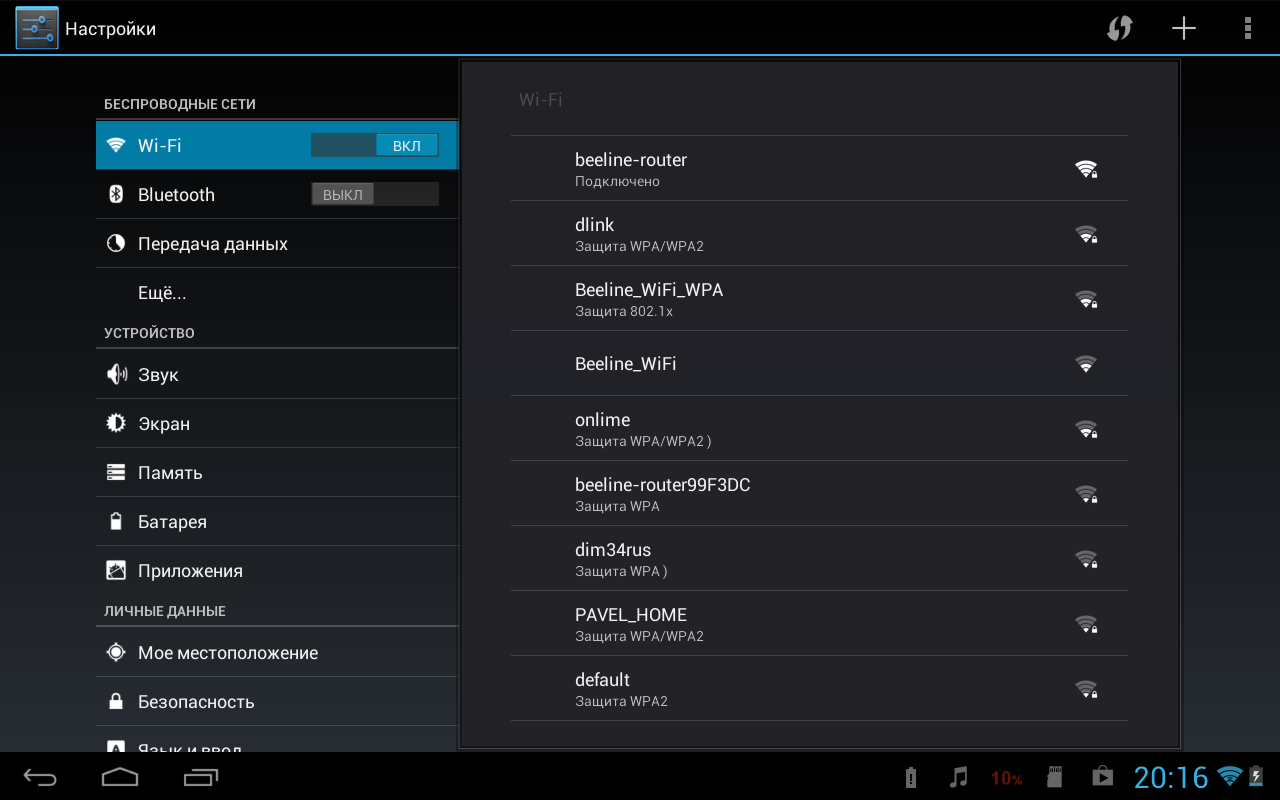The image size is (1280, 800).
Task: Turn off the Wi-Fi switch
Action: 375,146
